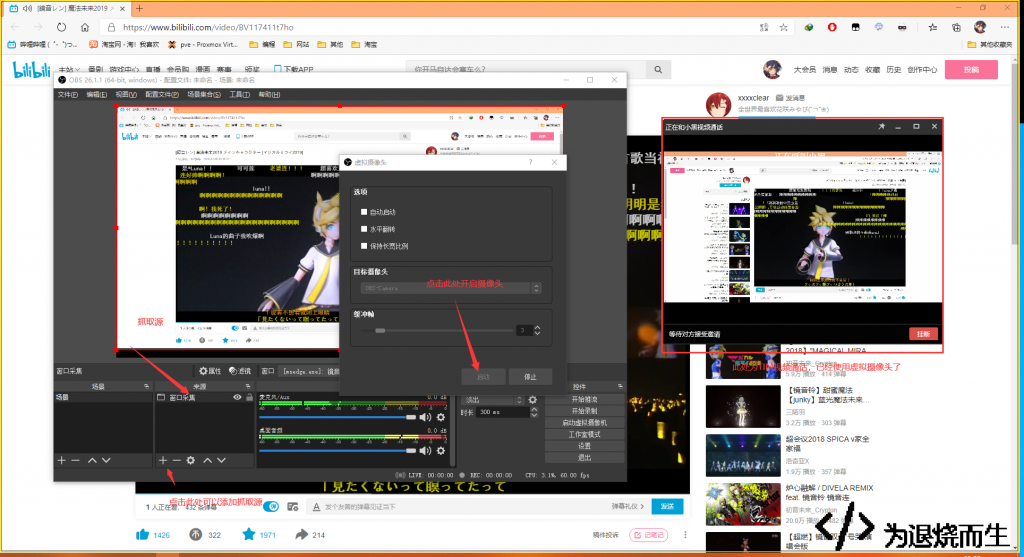Expand the 淡出 transition dropdown
This screenshot has width=1024, height=557.
click(494, 400)
